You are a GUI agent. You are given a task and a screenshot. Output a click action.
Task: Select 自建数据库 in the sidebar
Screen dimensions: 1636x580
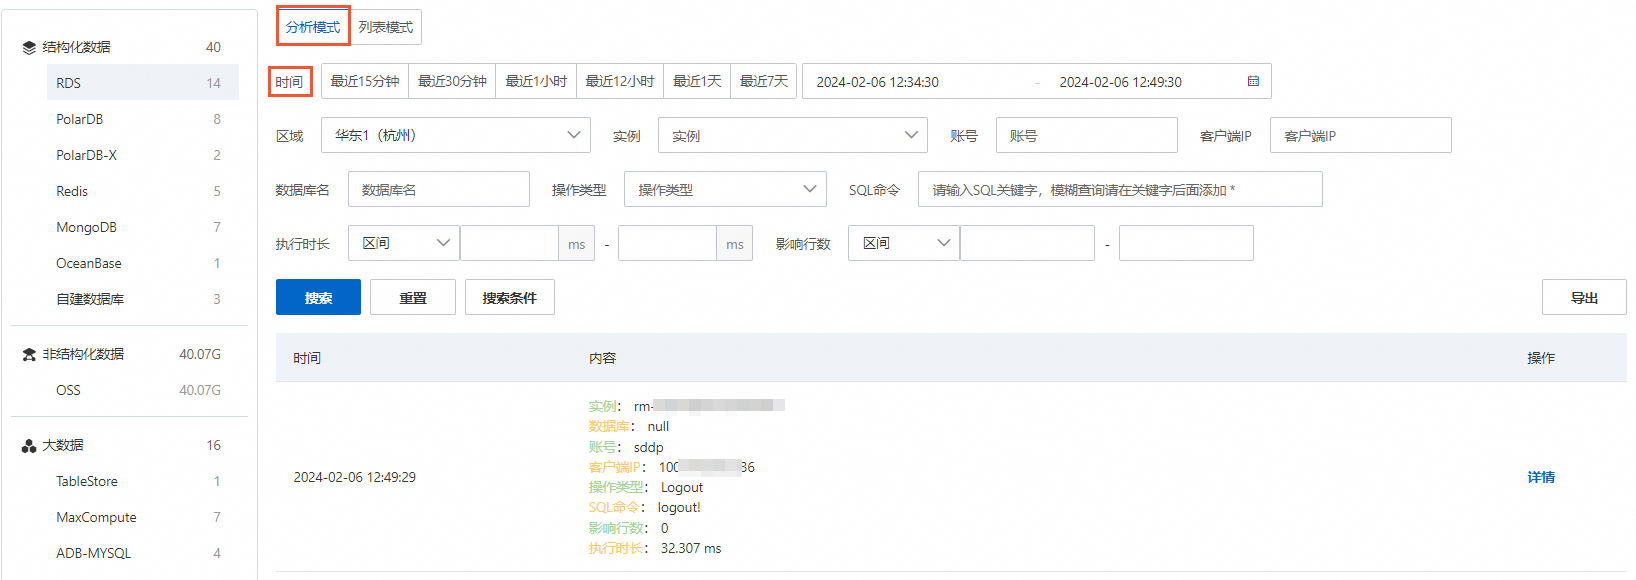(x=143, y=299)
